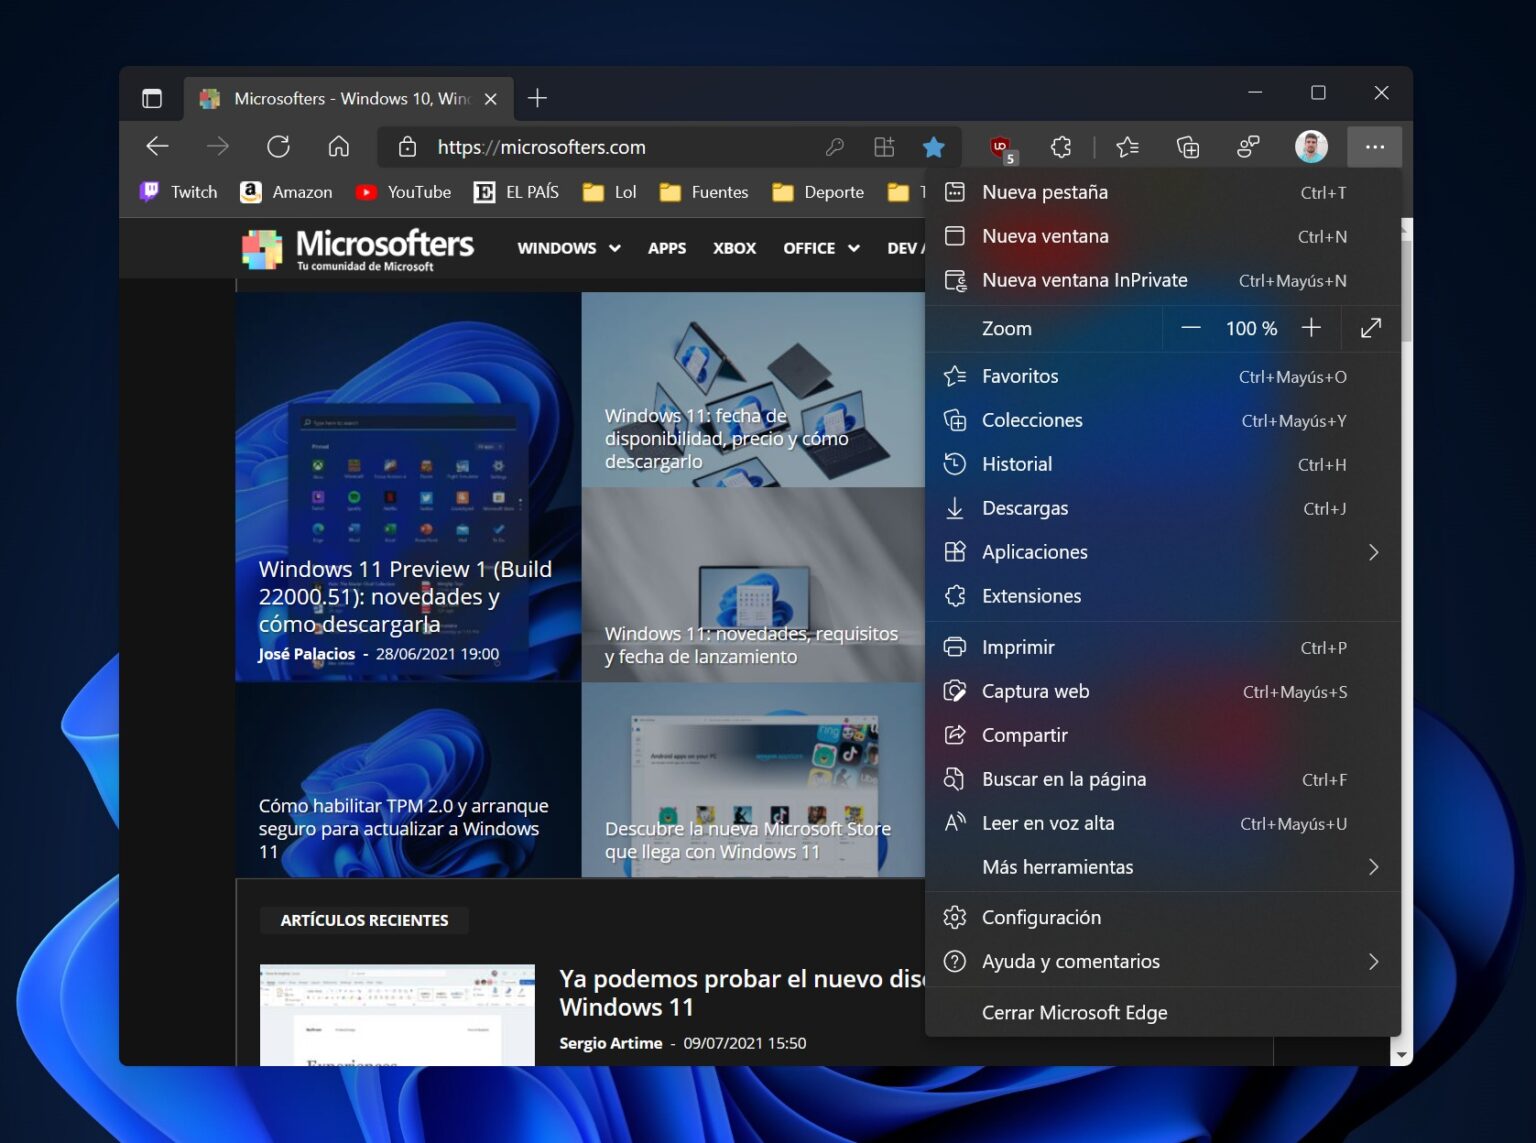The height and width of the screenshot is (1143, 1536).
Task: Go back to previous page
Action: 157,147
